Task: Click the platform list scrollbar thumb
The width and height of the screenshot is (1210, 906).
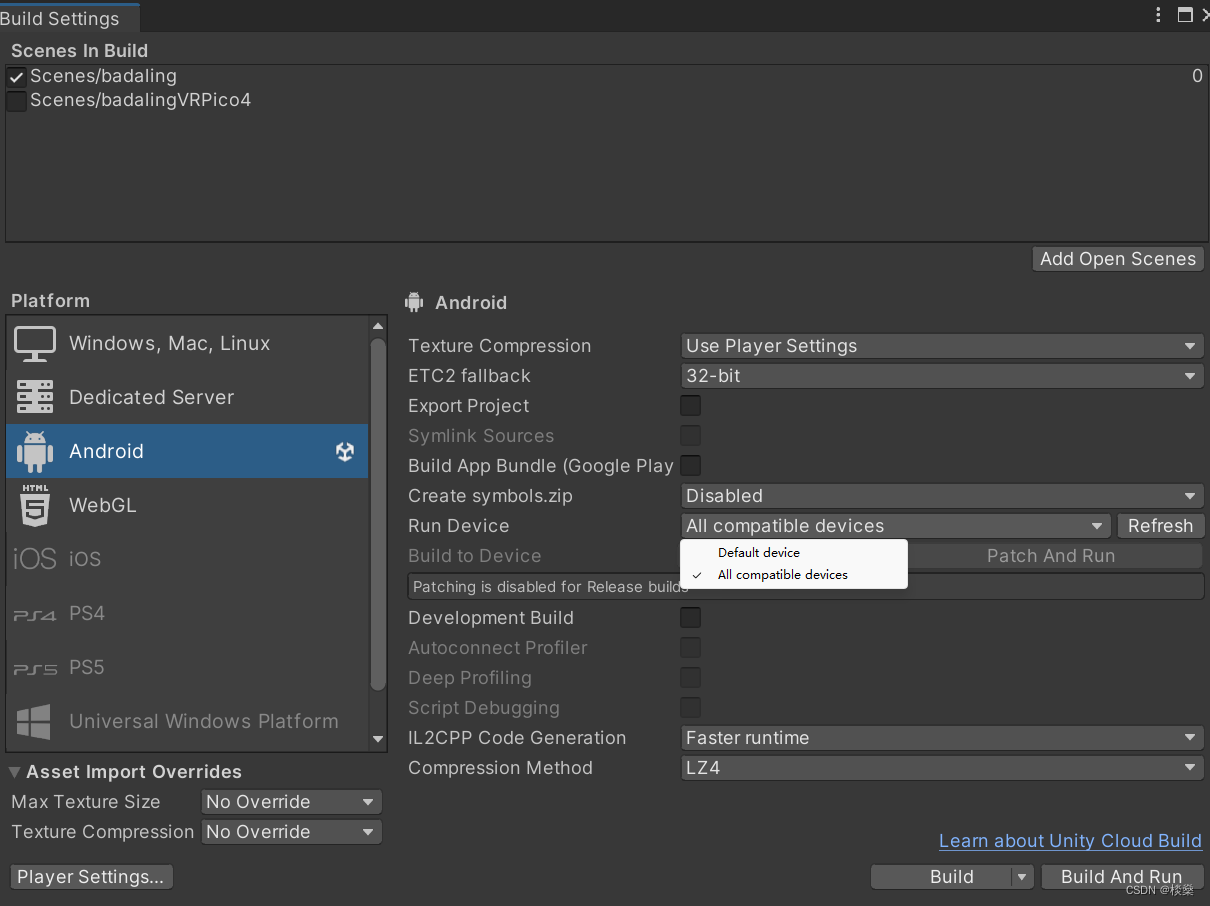Action: pyautogui.click(x=378, y=514)
